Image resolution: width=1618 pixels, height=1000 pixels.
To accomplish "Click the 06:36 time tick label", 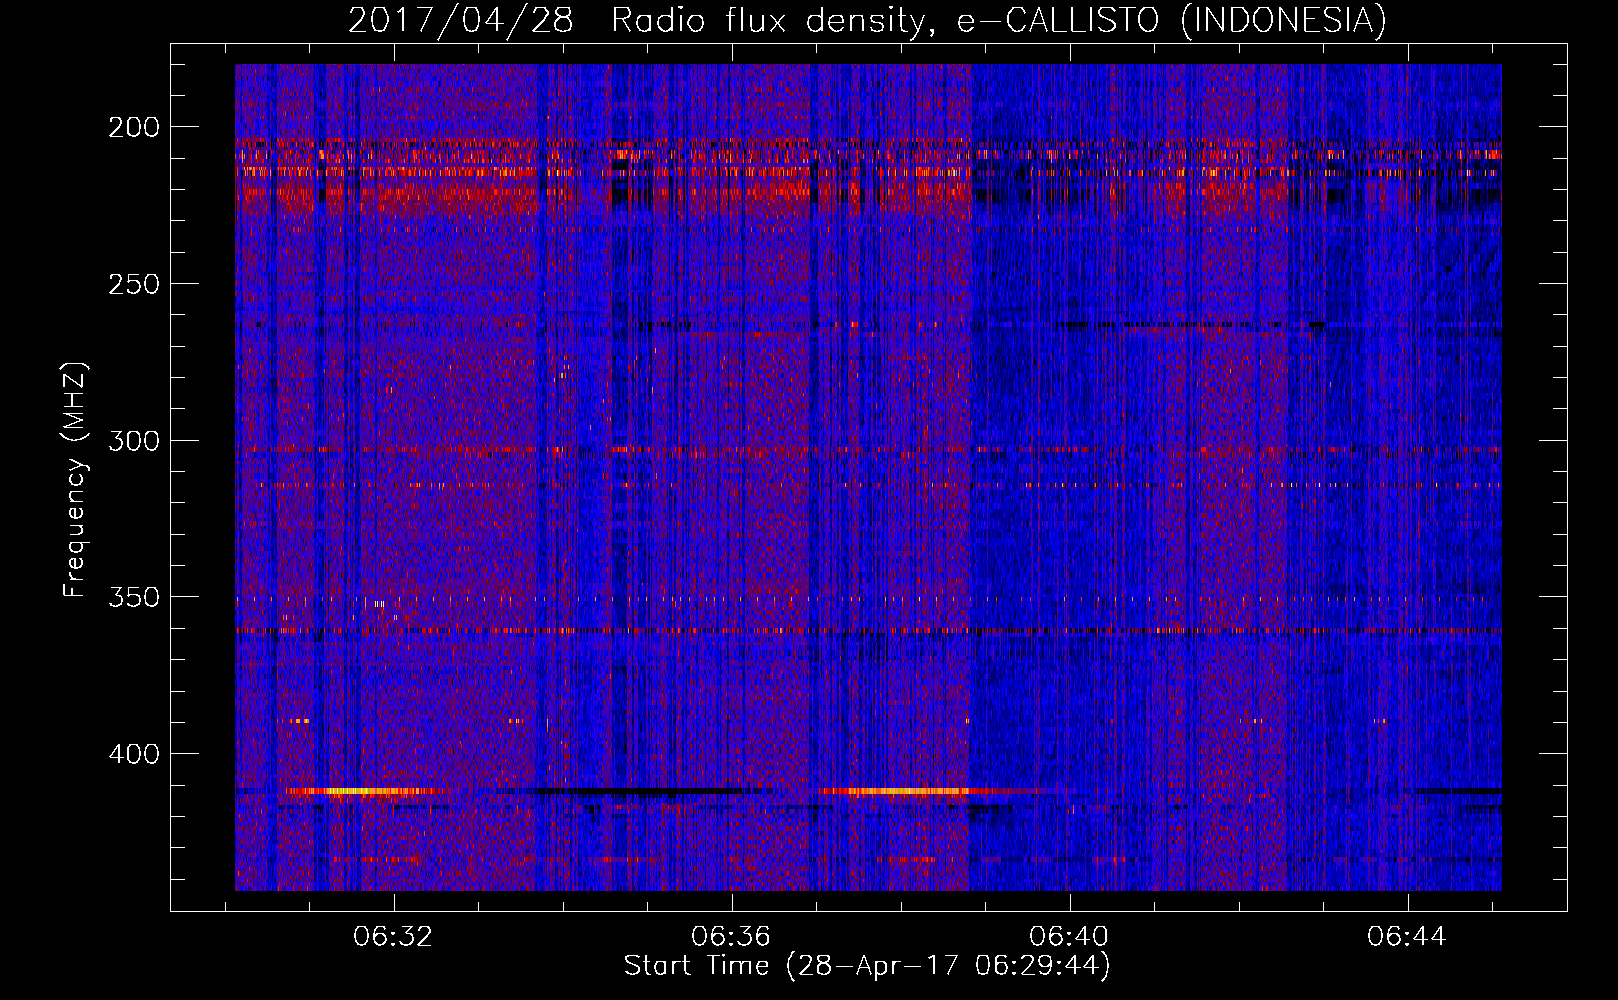I will point(731,937).
